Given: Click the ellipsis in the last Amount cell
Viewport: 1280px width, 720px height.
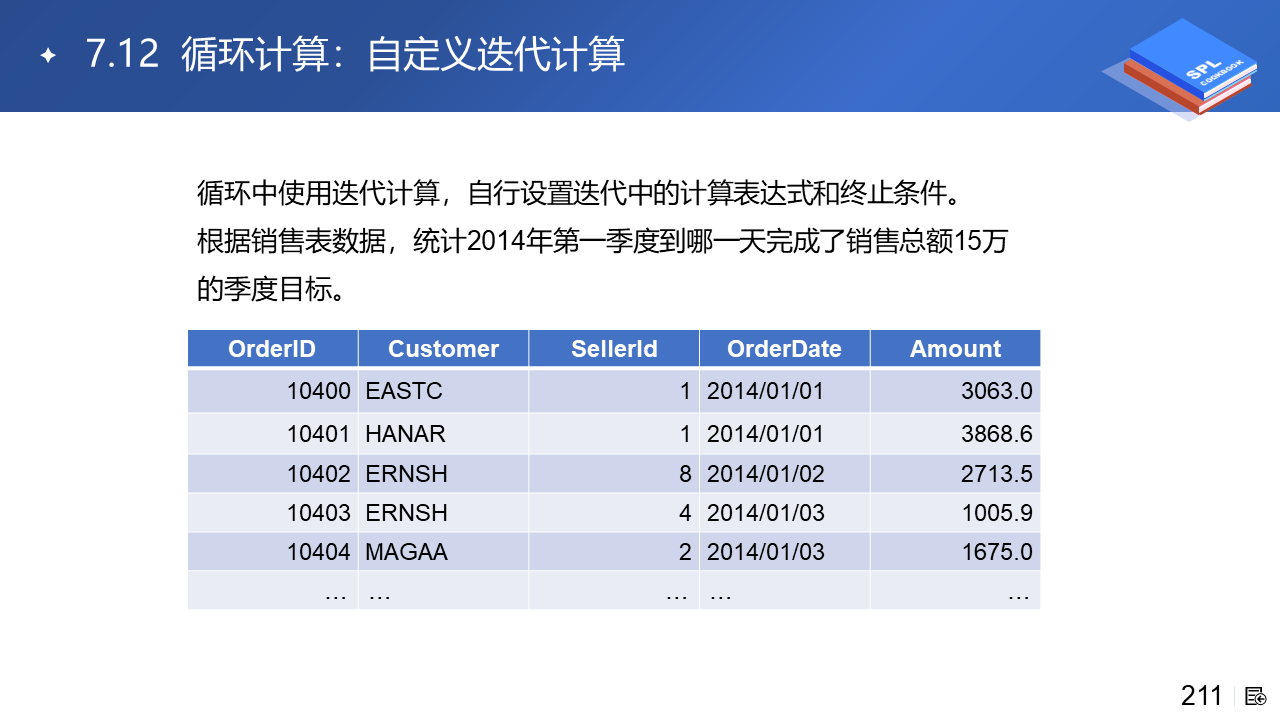Looking at the screenshot, I should point(1018,592).
